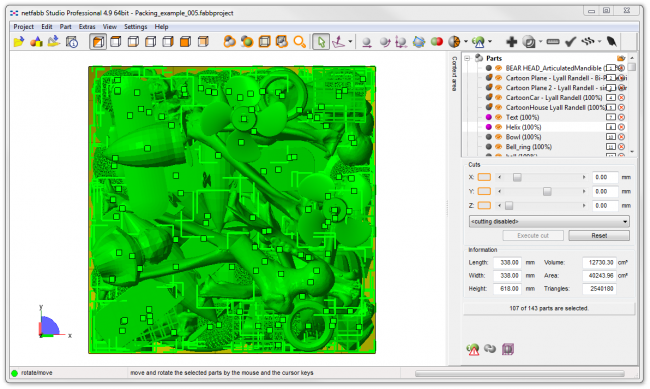Open the Settings menu

coord(136,27)
